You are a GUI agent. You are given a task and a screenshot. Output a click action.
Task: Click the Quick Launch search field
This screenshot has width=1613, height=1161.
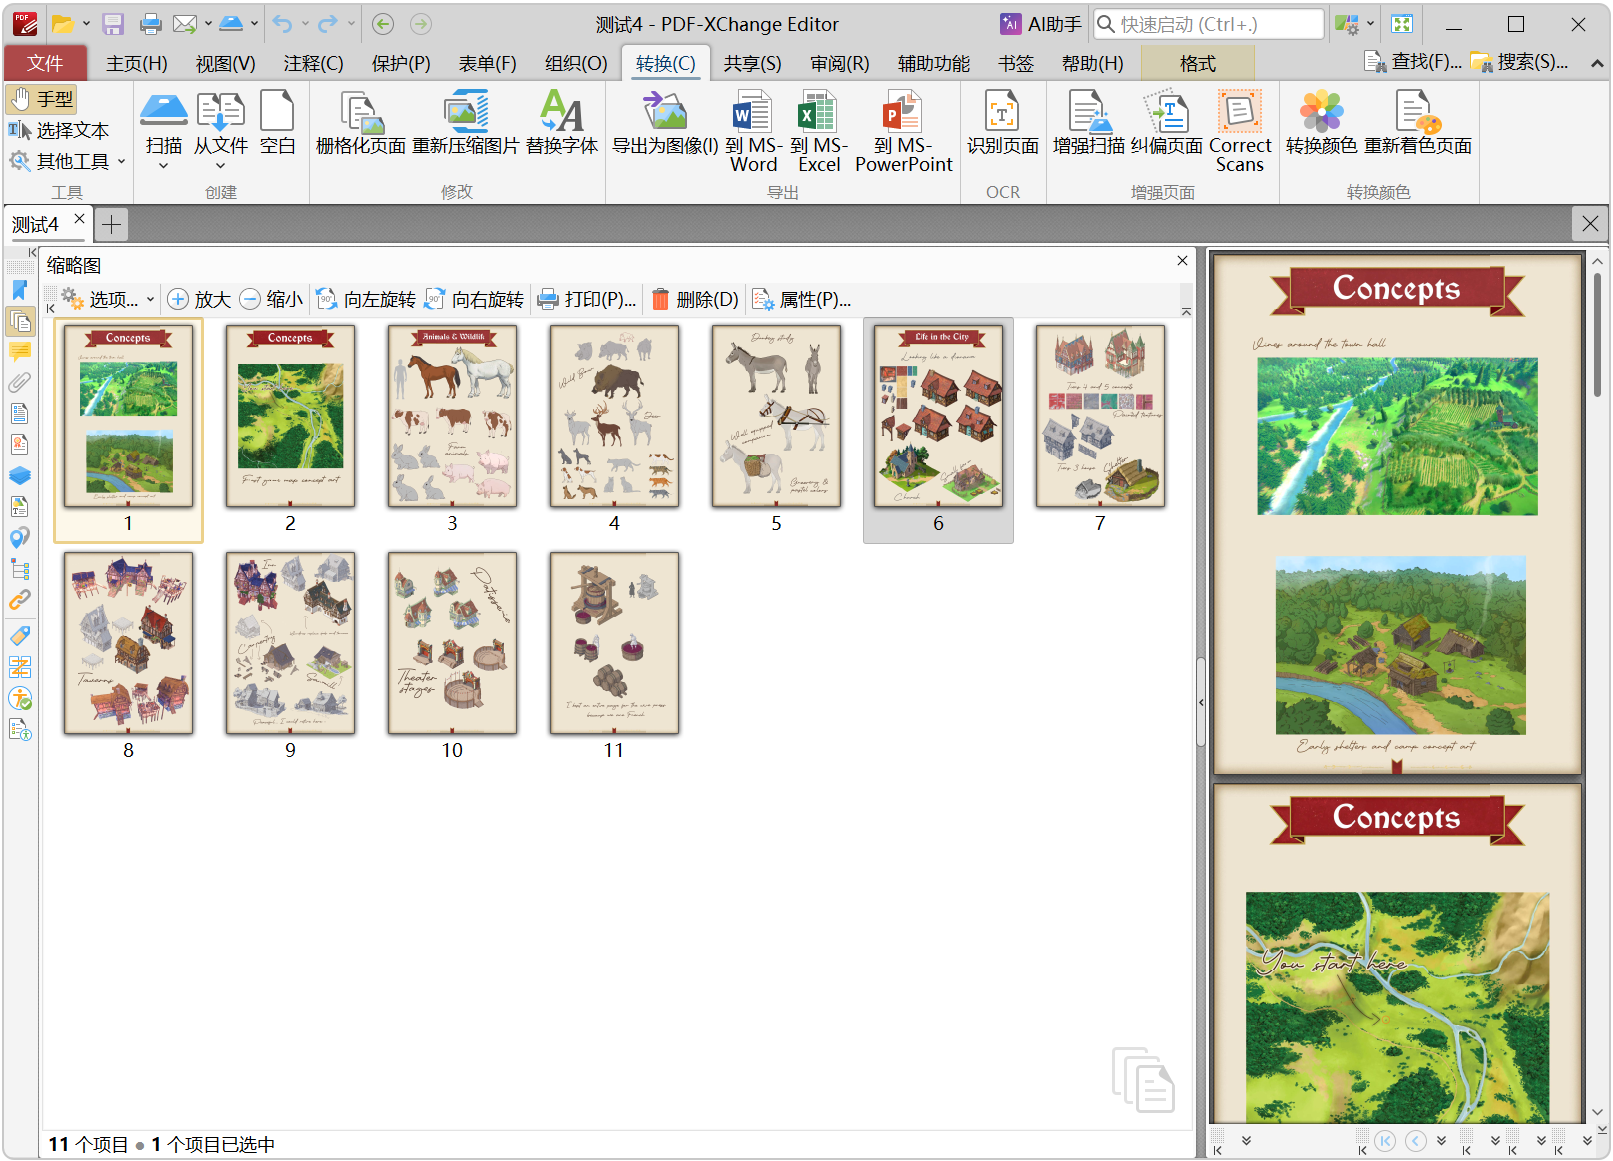(1209, 24)
